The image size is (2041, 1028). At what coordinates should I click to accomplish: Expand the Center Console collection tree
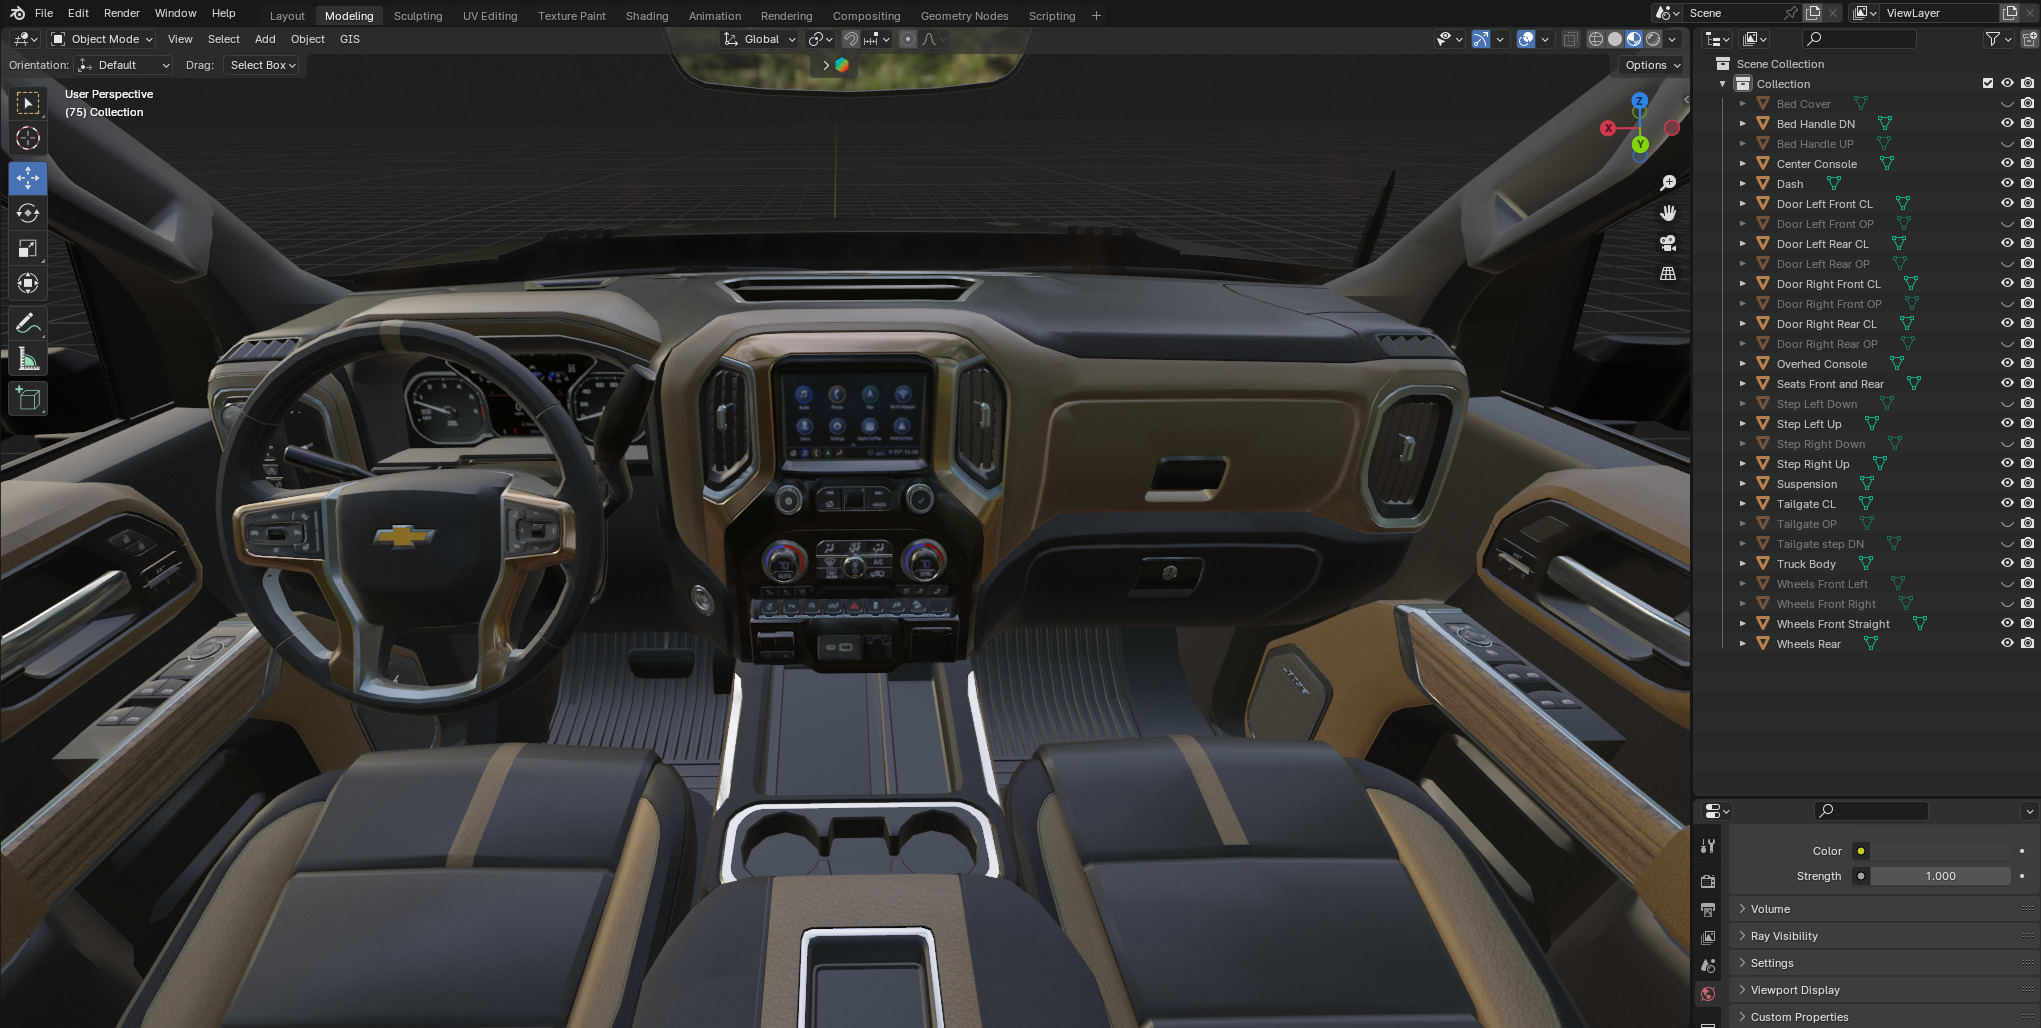click(x=1743, y=163)
